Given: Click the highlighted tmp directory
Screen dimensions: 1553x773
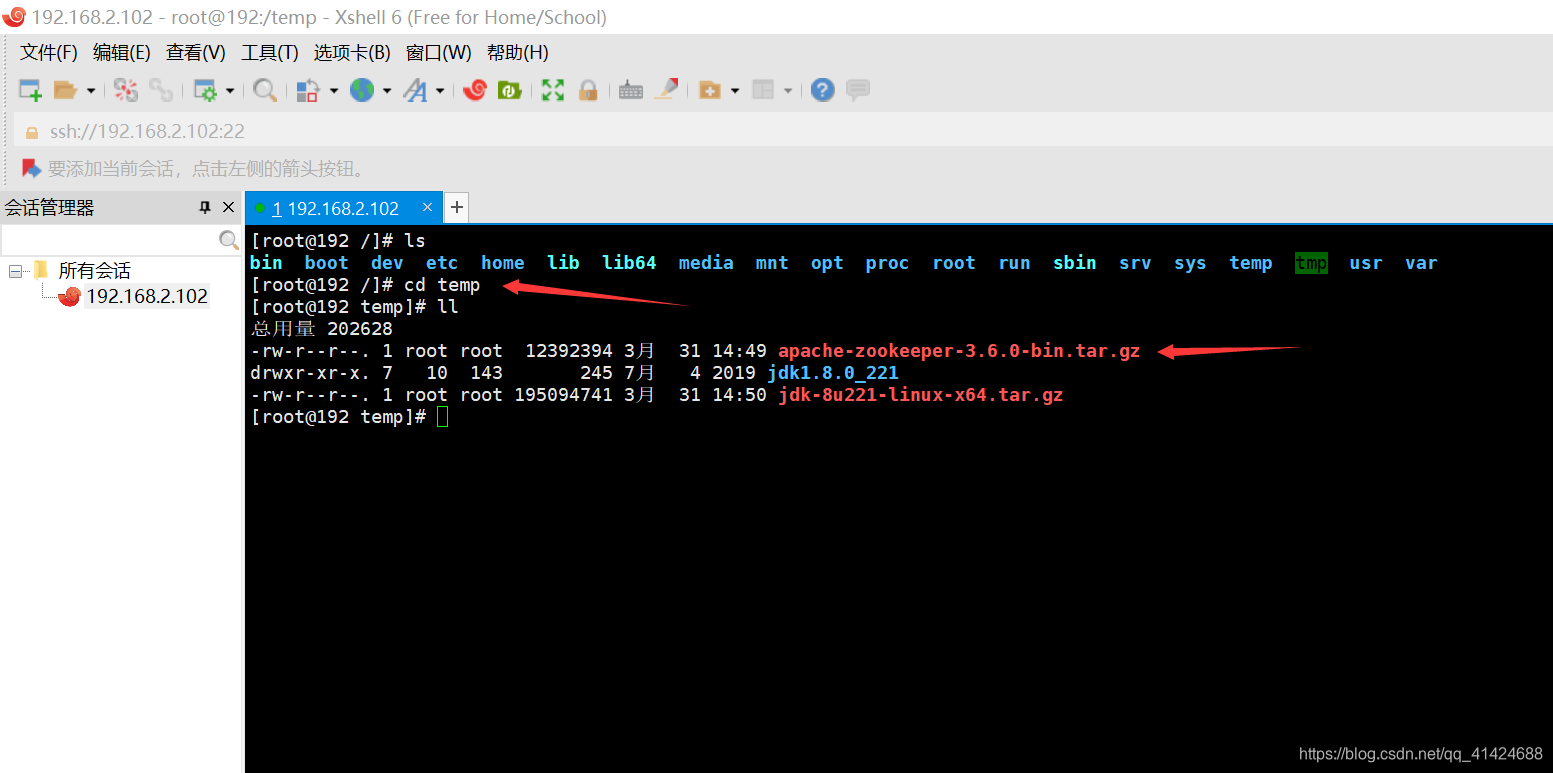Looking at the screenshot, I should (x=1311, y=263).
